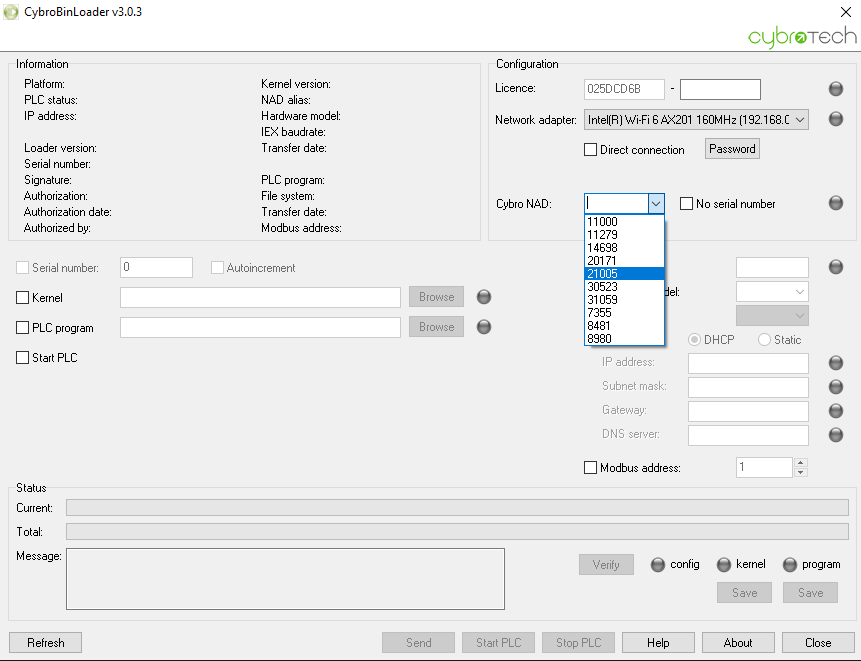Click the status indicator next to Licence
861x661 pixels.
[835, 89]
